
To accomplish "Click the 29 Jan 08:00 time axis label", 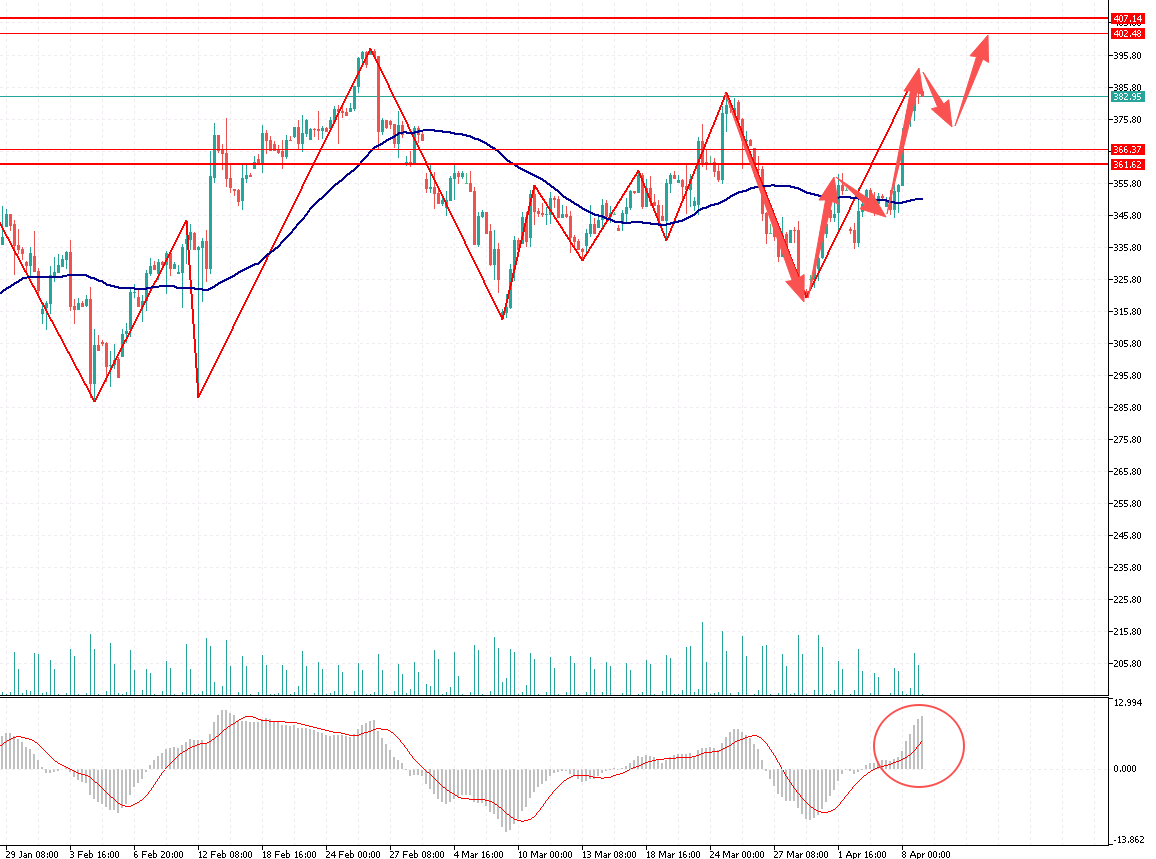I will click(x=32, y=855).
